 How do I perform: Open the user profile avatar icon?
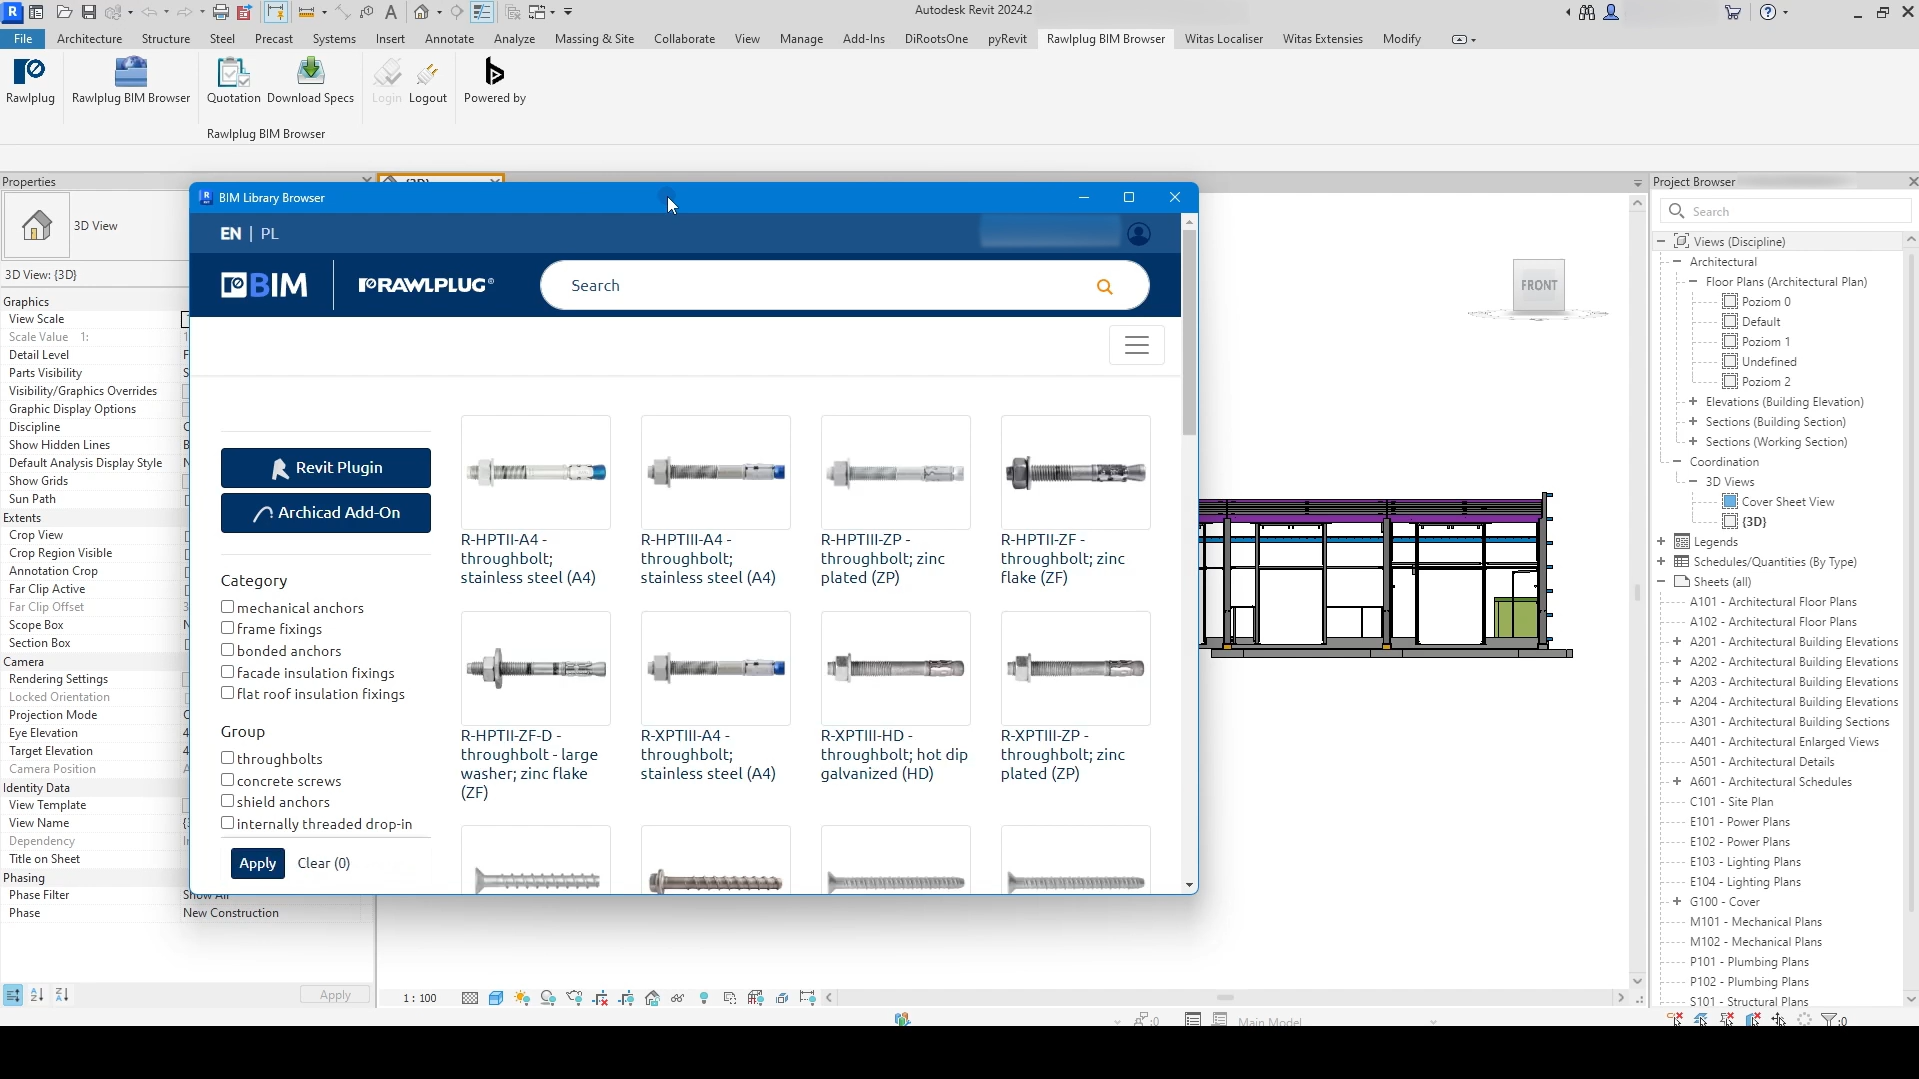pos(1138,234)
